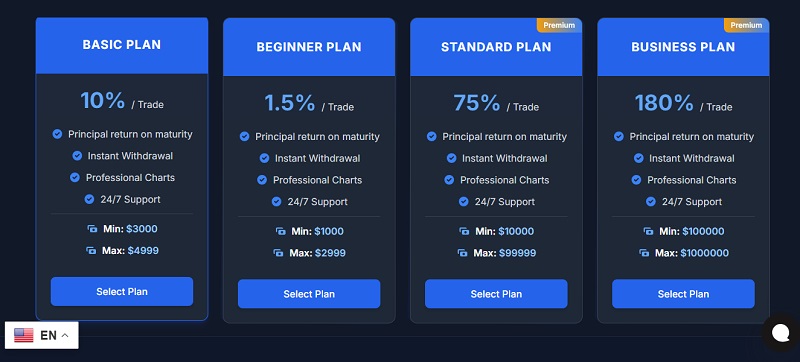Click Beginner Plan's Professional Charts checkmark
The width and height of the screenshot is (800, 362).
262,180
